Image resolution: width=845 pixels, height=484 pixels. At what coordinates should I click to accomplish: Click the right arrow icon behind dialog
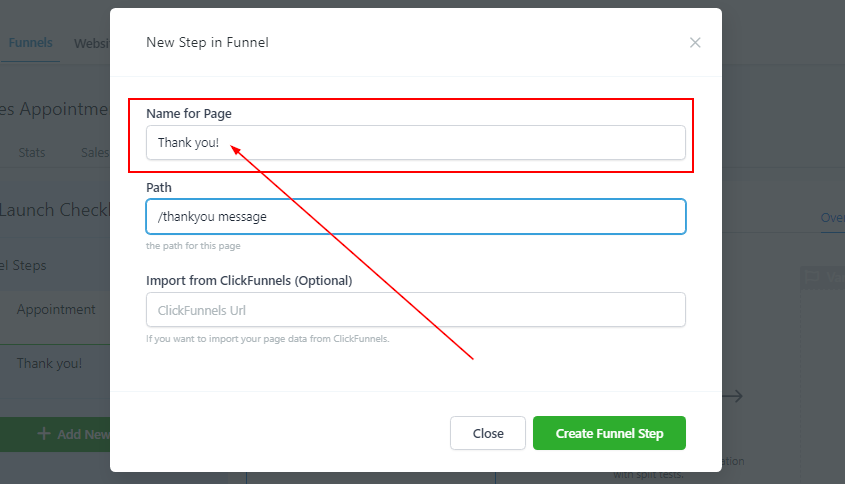[732, 396]
